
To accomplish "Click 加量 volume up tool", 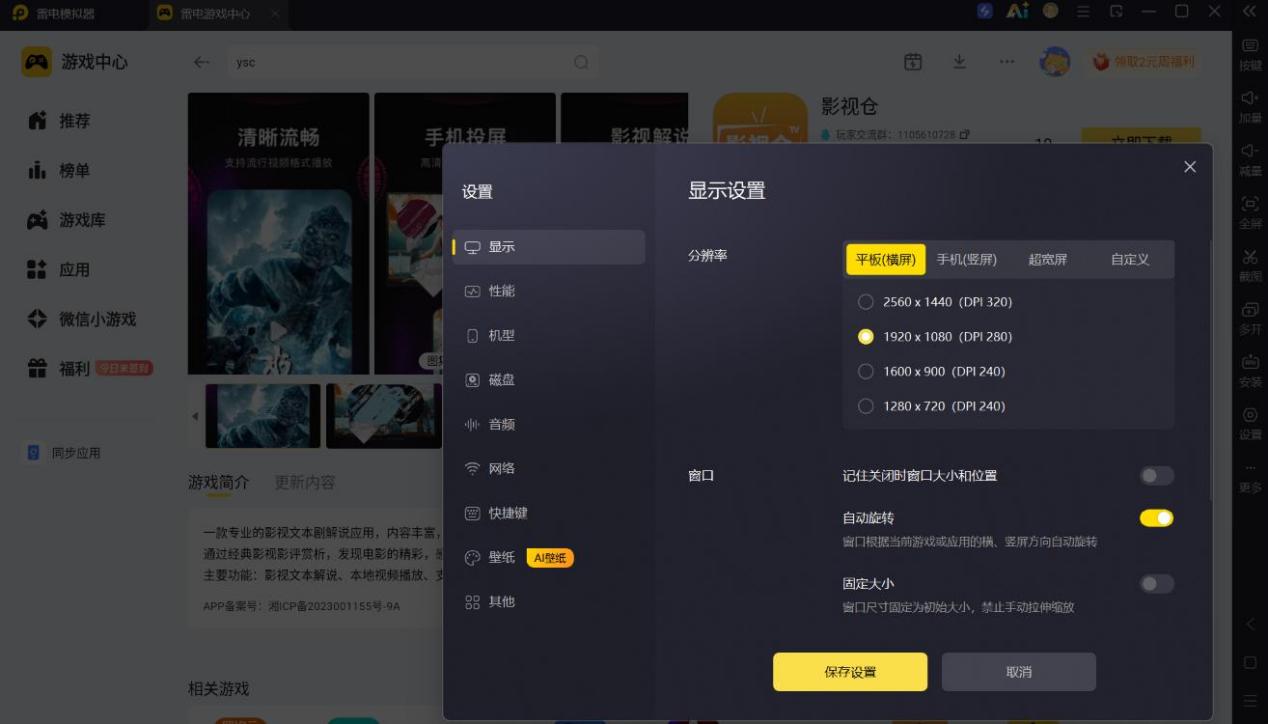I will click(x=1250, y=106).
